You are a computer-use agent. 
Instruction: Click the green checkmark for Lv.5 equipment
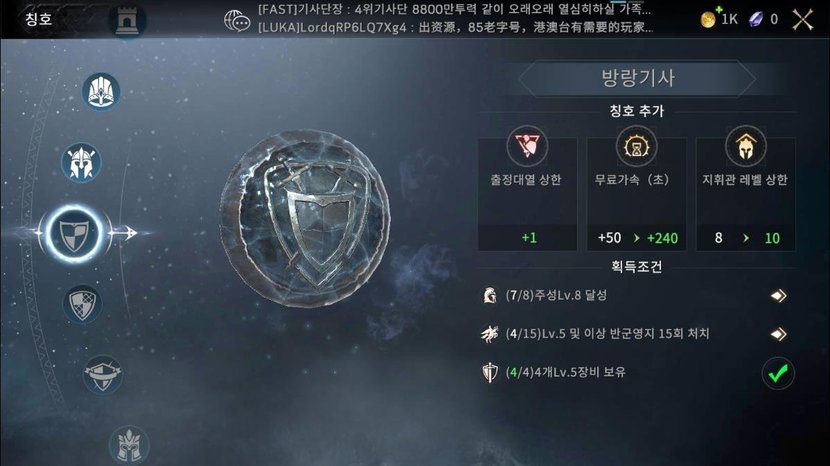pos(778,373)
